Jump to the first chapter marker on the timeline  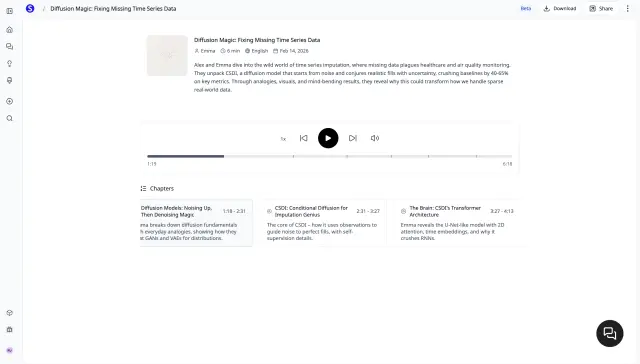click(293, 156)
